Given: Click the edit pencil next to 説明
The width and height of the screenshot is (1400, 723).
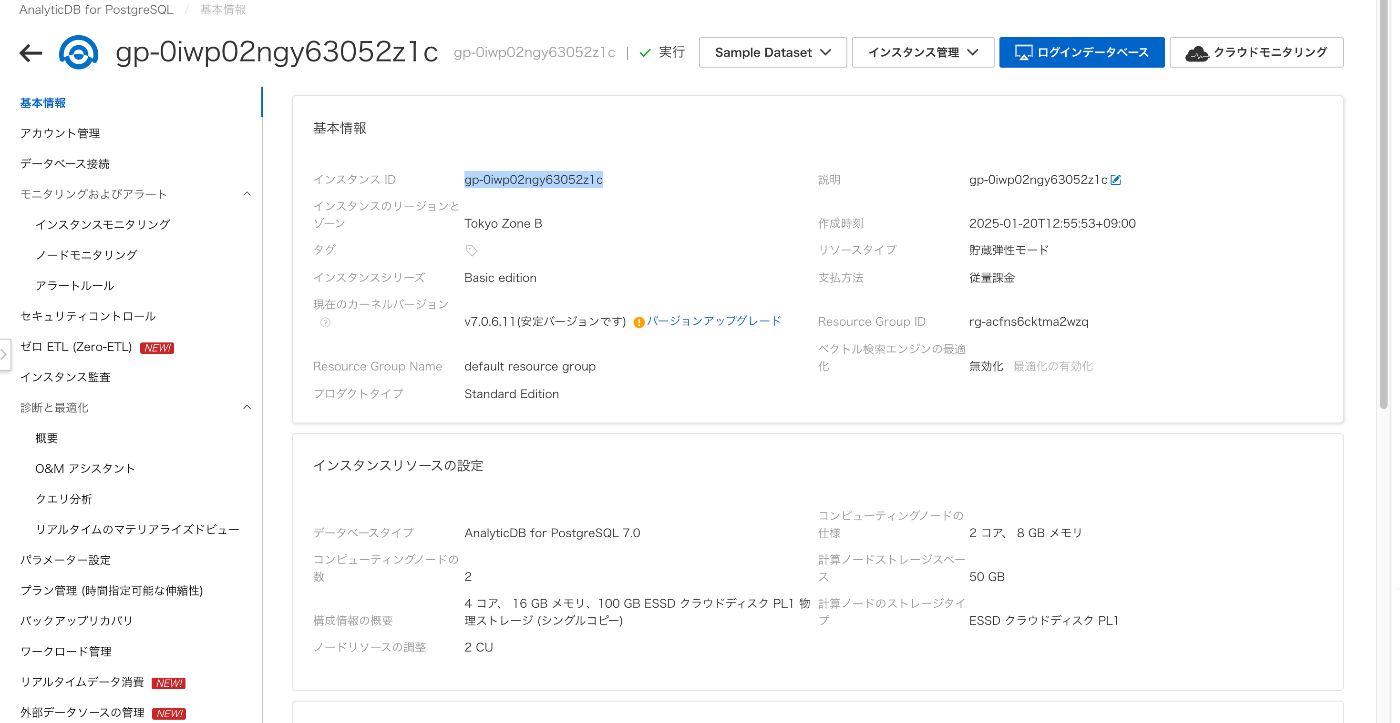Looking at the screenshot, I should coord(1116,180).
